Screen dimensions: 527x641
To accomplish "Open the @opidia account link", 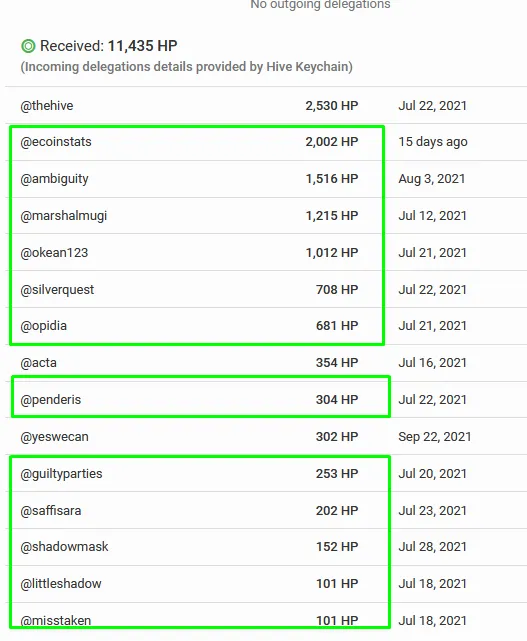I will (43, 326).
